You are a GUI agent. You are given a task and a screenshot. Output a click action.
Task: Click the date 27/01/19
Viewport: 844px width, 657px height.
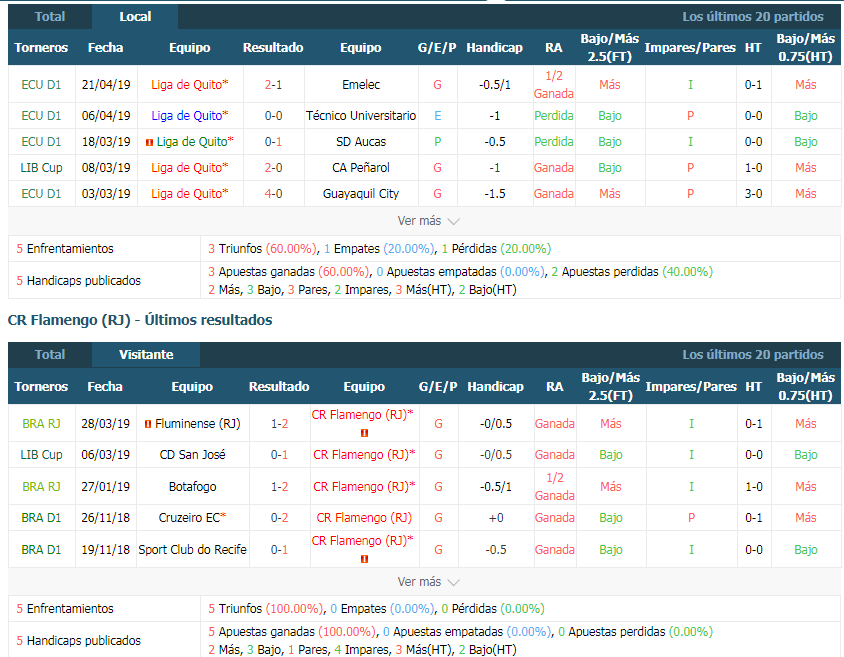(106, 486)
